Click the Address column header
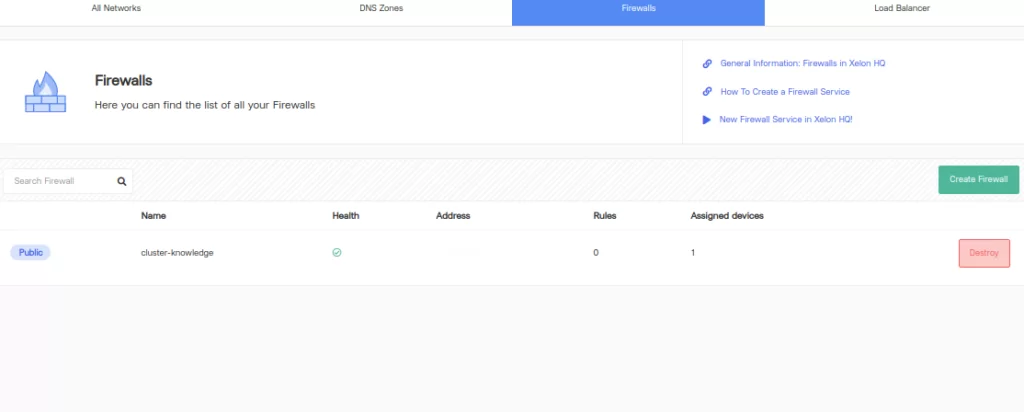Viewport: 1024px width, 412px height. pos(453,215)
